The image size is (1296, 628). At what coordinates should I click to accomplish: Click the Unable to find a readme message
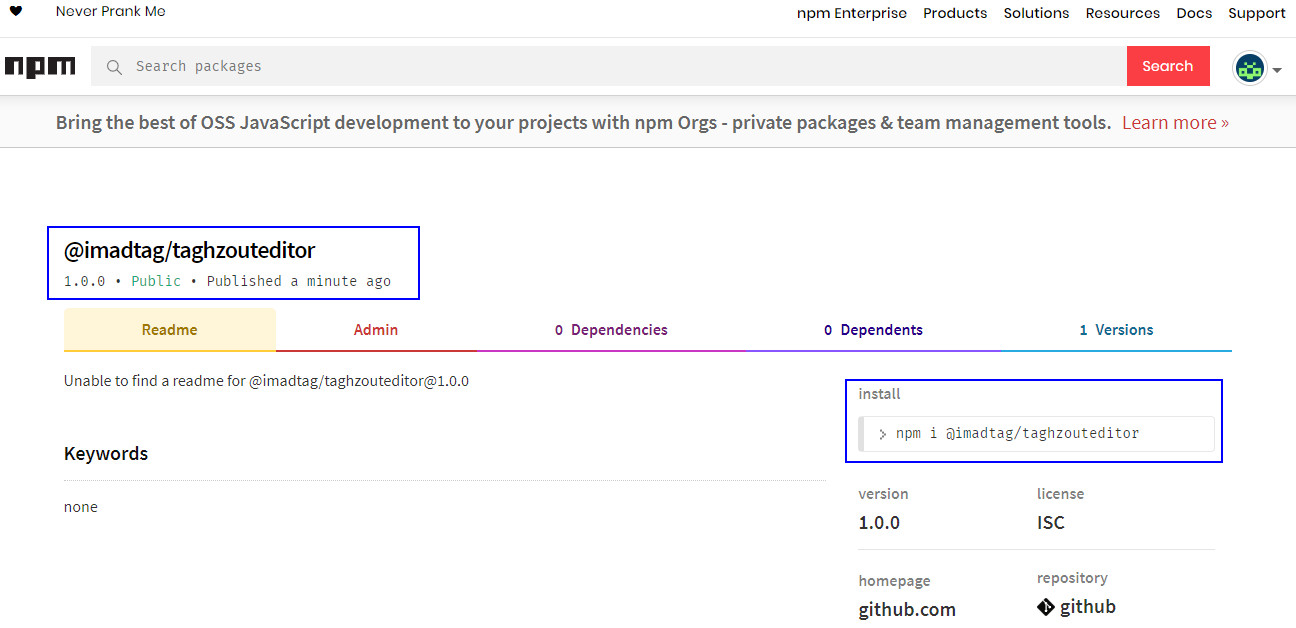tap(266, 381)
